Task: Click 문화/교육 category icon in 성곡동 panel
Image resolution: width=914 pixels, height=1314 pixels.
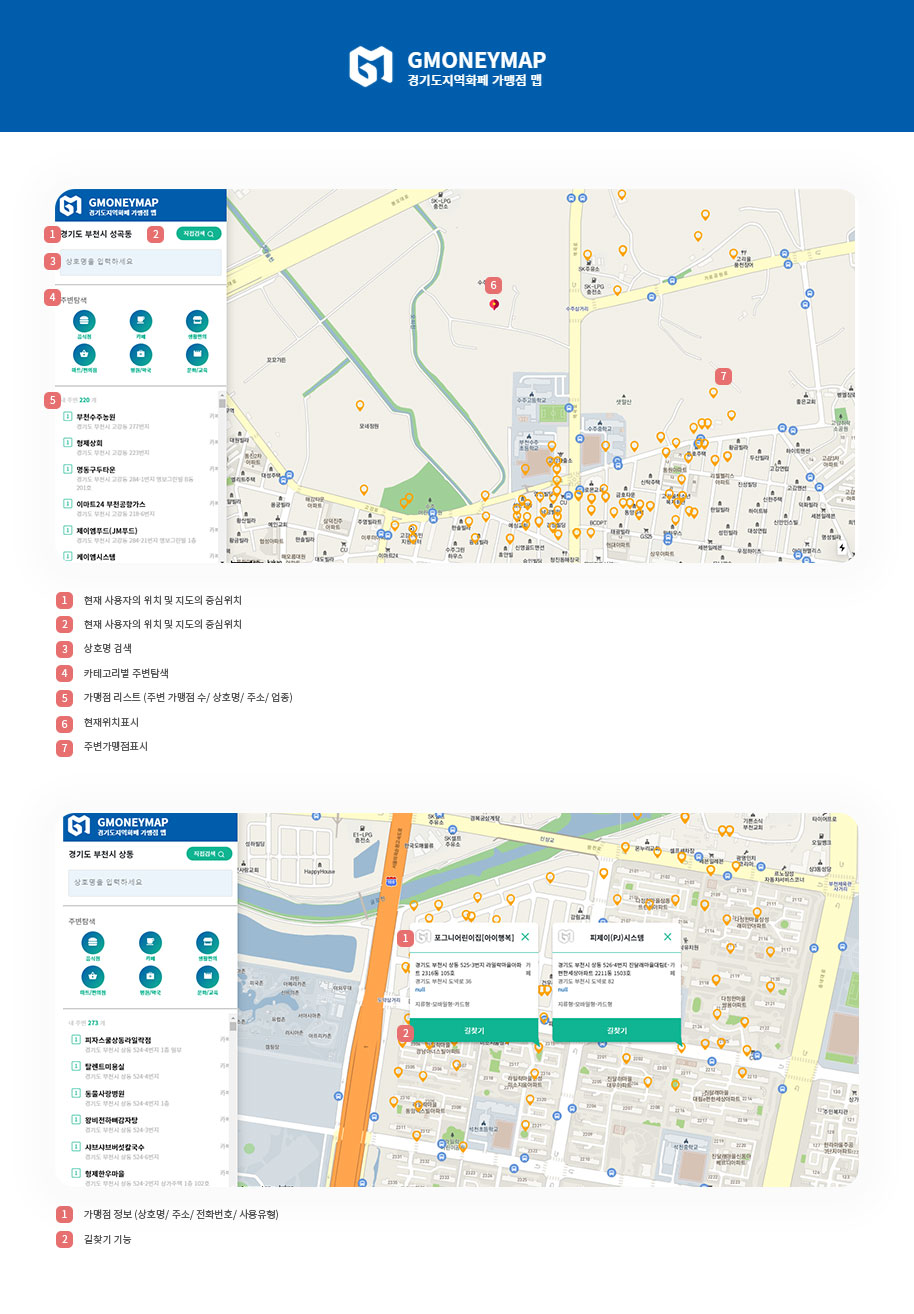Action: click(197, 354)
